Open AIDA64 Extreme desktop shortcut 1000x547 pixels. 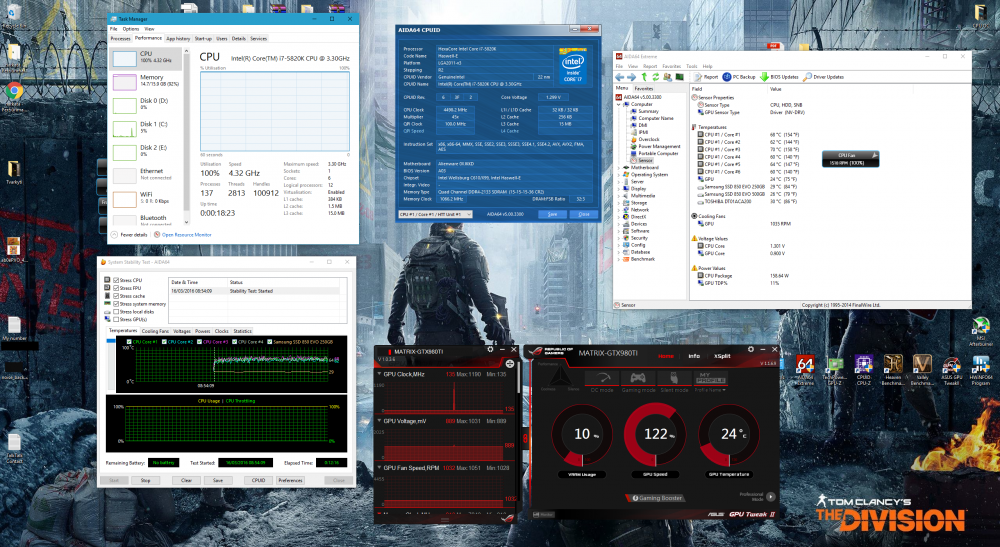tap(805, 370)
